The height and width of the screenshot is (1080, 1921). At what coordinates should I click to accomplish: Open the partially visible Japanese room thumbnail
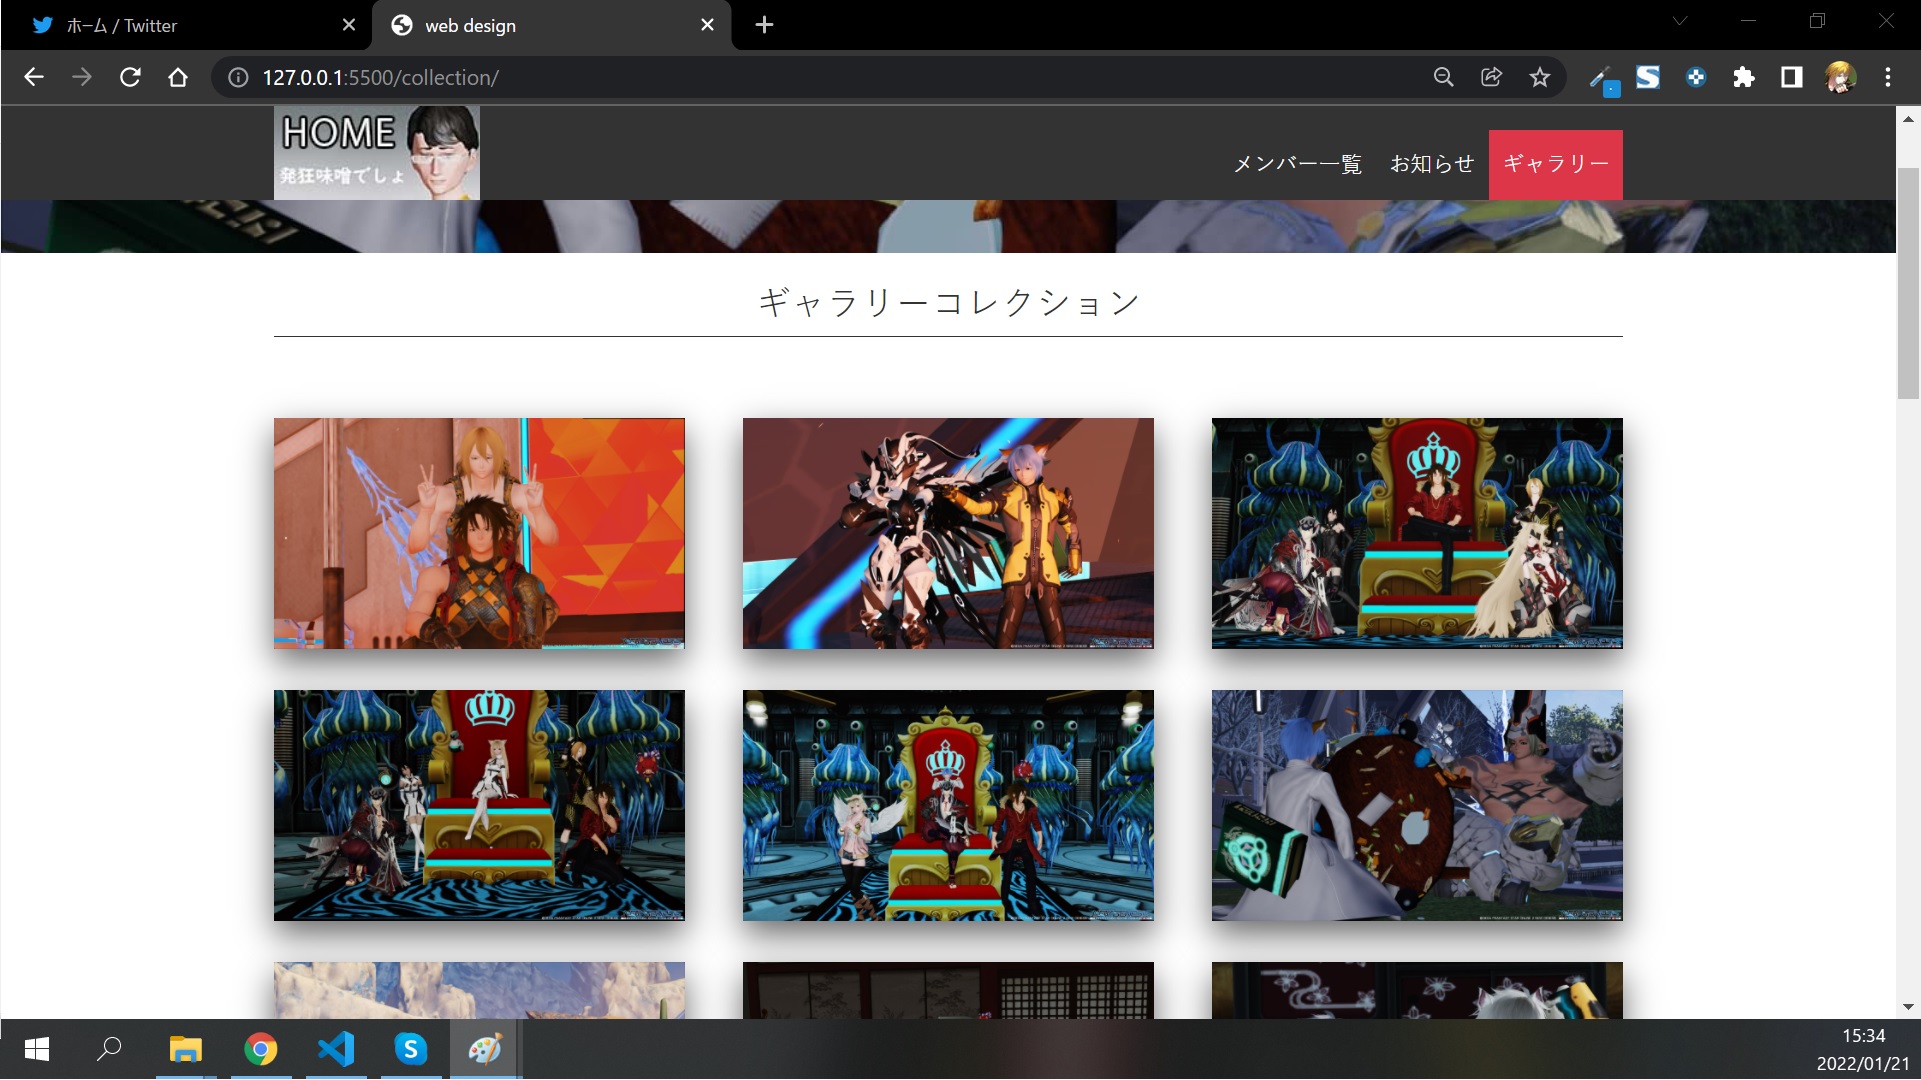point(948,990)
